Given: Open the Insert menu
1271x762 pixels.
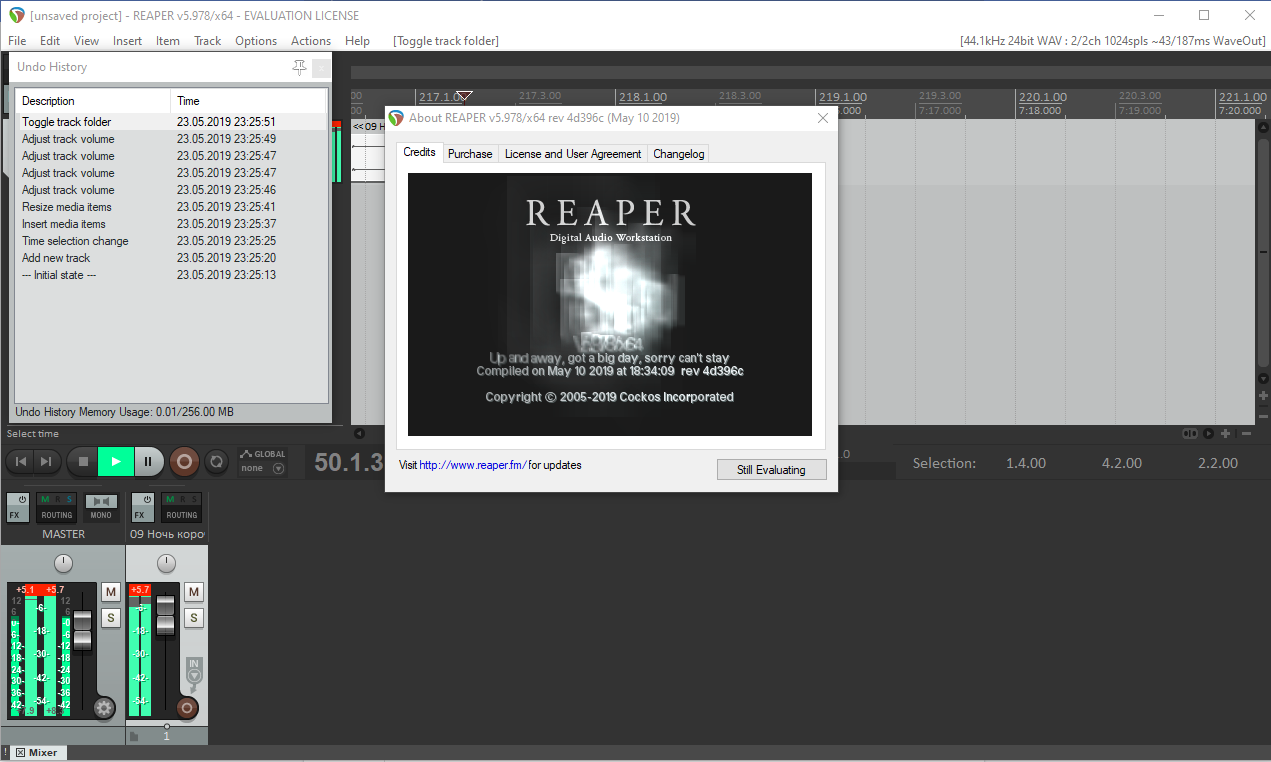Looking at the screenshot, I should point(127,41).
